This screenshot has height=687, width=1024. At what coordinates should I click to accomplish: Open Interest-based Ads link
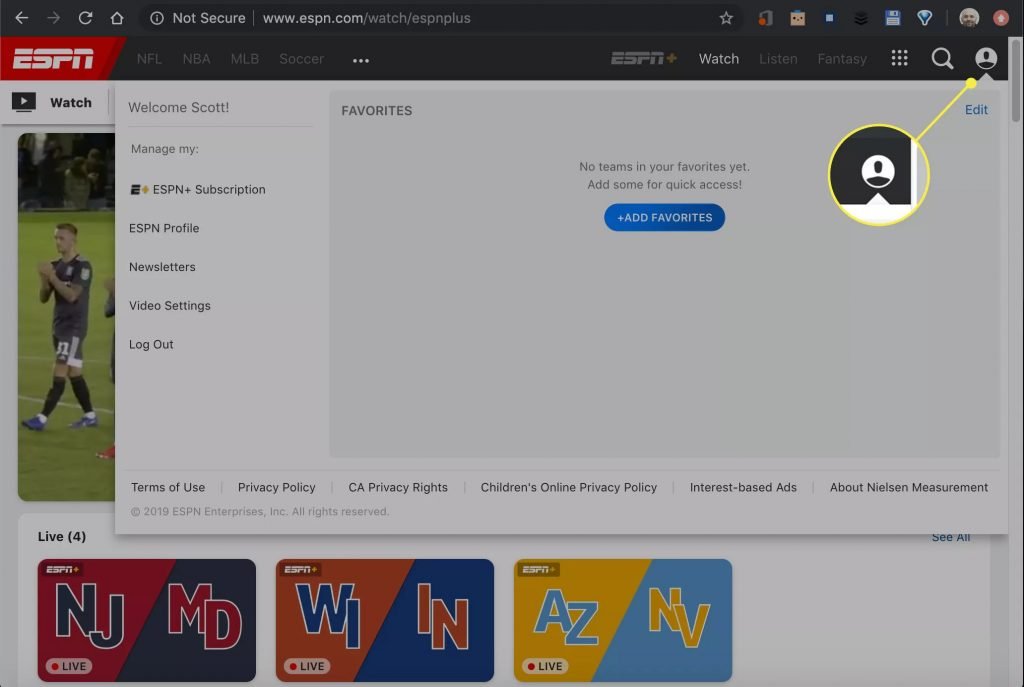[743, 487]
